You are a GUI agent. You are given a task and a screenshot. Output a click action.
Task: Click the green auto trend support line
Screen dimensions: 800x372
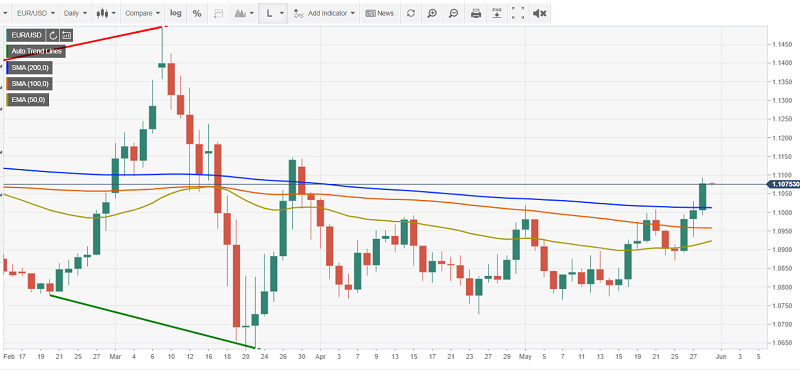tap(152, 321)
